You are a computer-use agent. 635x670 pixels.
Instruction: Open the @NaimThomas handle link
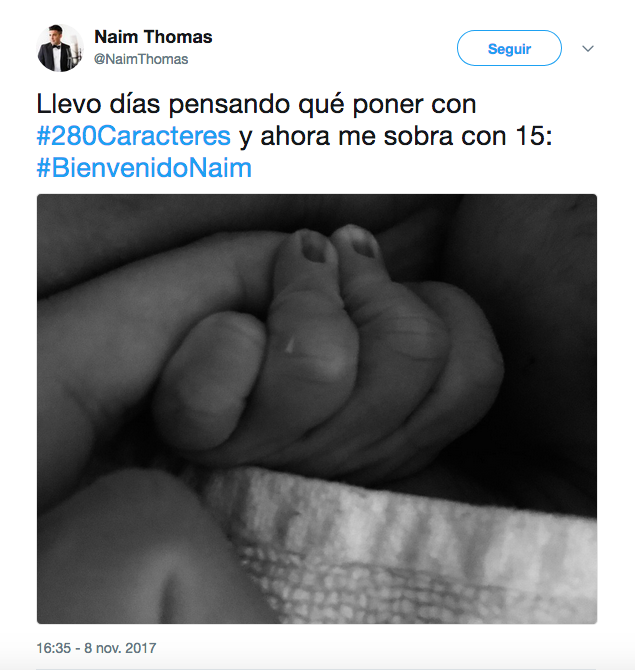click(x=141, y=59)
